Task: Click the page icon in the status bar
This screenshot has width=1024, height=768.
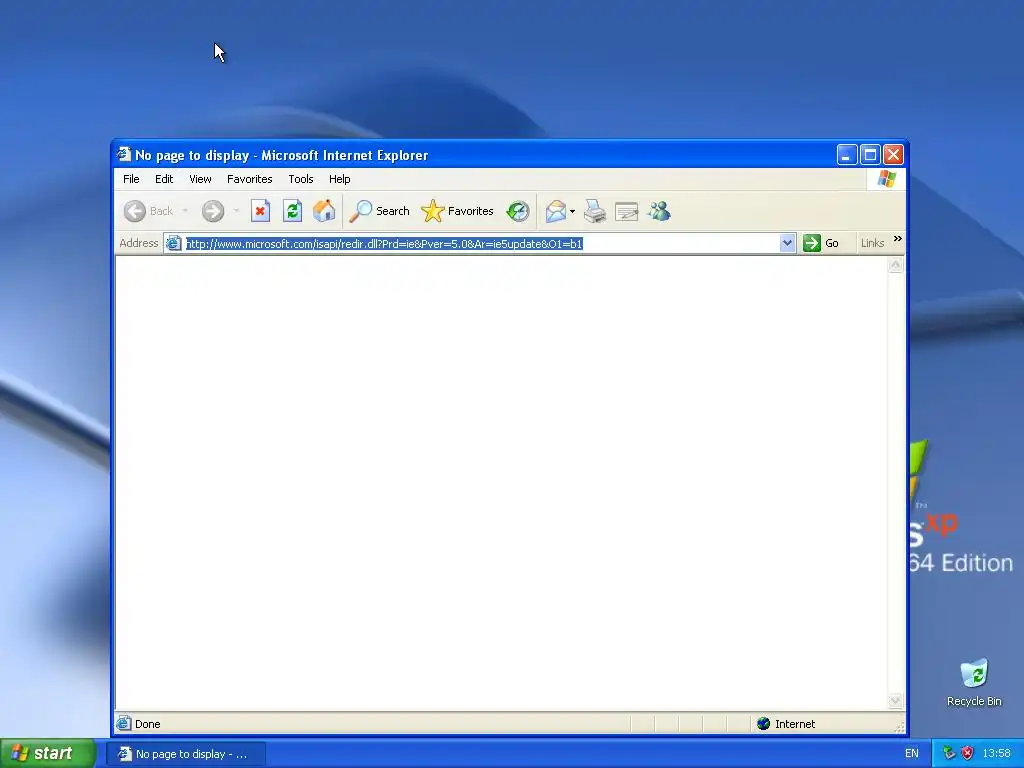Action: (x=123, y=724)
